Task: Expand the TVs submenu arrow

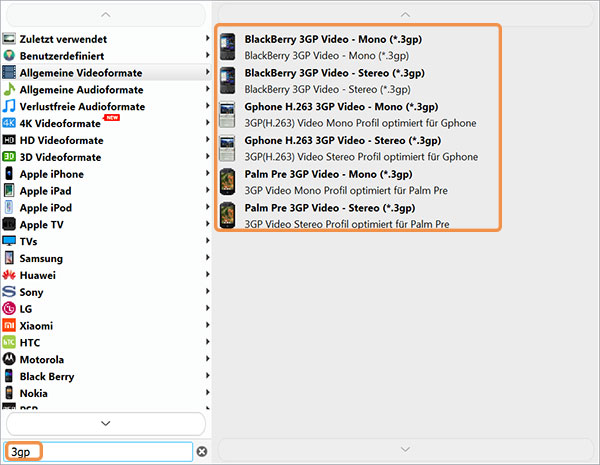Action: pos(207,240)
